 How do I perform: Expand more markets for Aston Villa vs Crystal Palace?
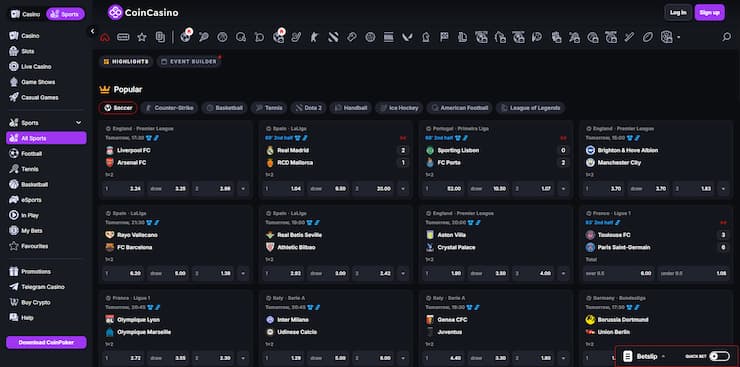[x=563, y=273]
